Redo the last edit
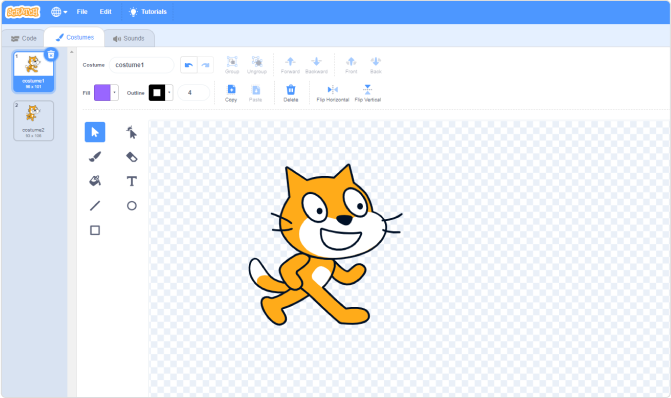671x398 pixels. click(x=205, y=65)
